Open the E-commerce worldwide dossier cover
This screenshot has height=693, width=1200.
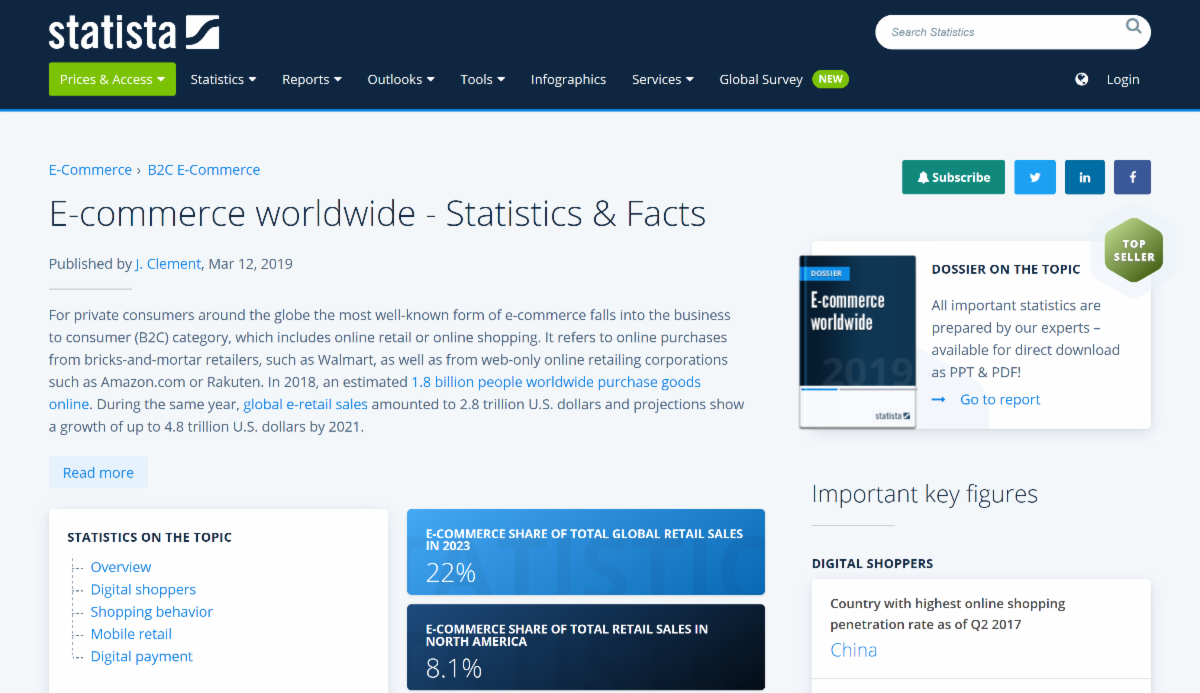click(857, 342)
